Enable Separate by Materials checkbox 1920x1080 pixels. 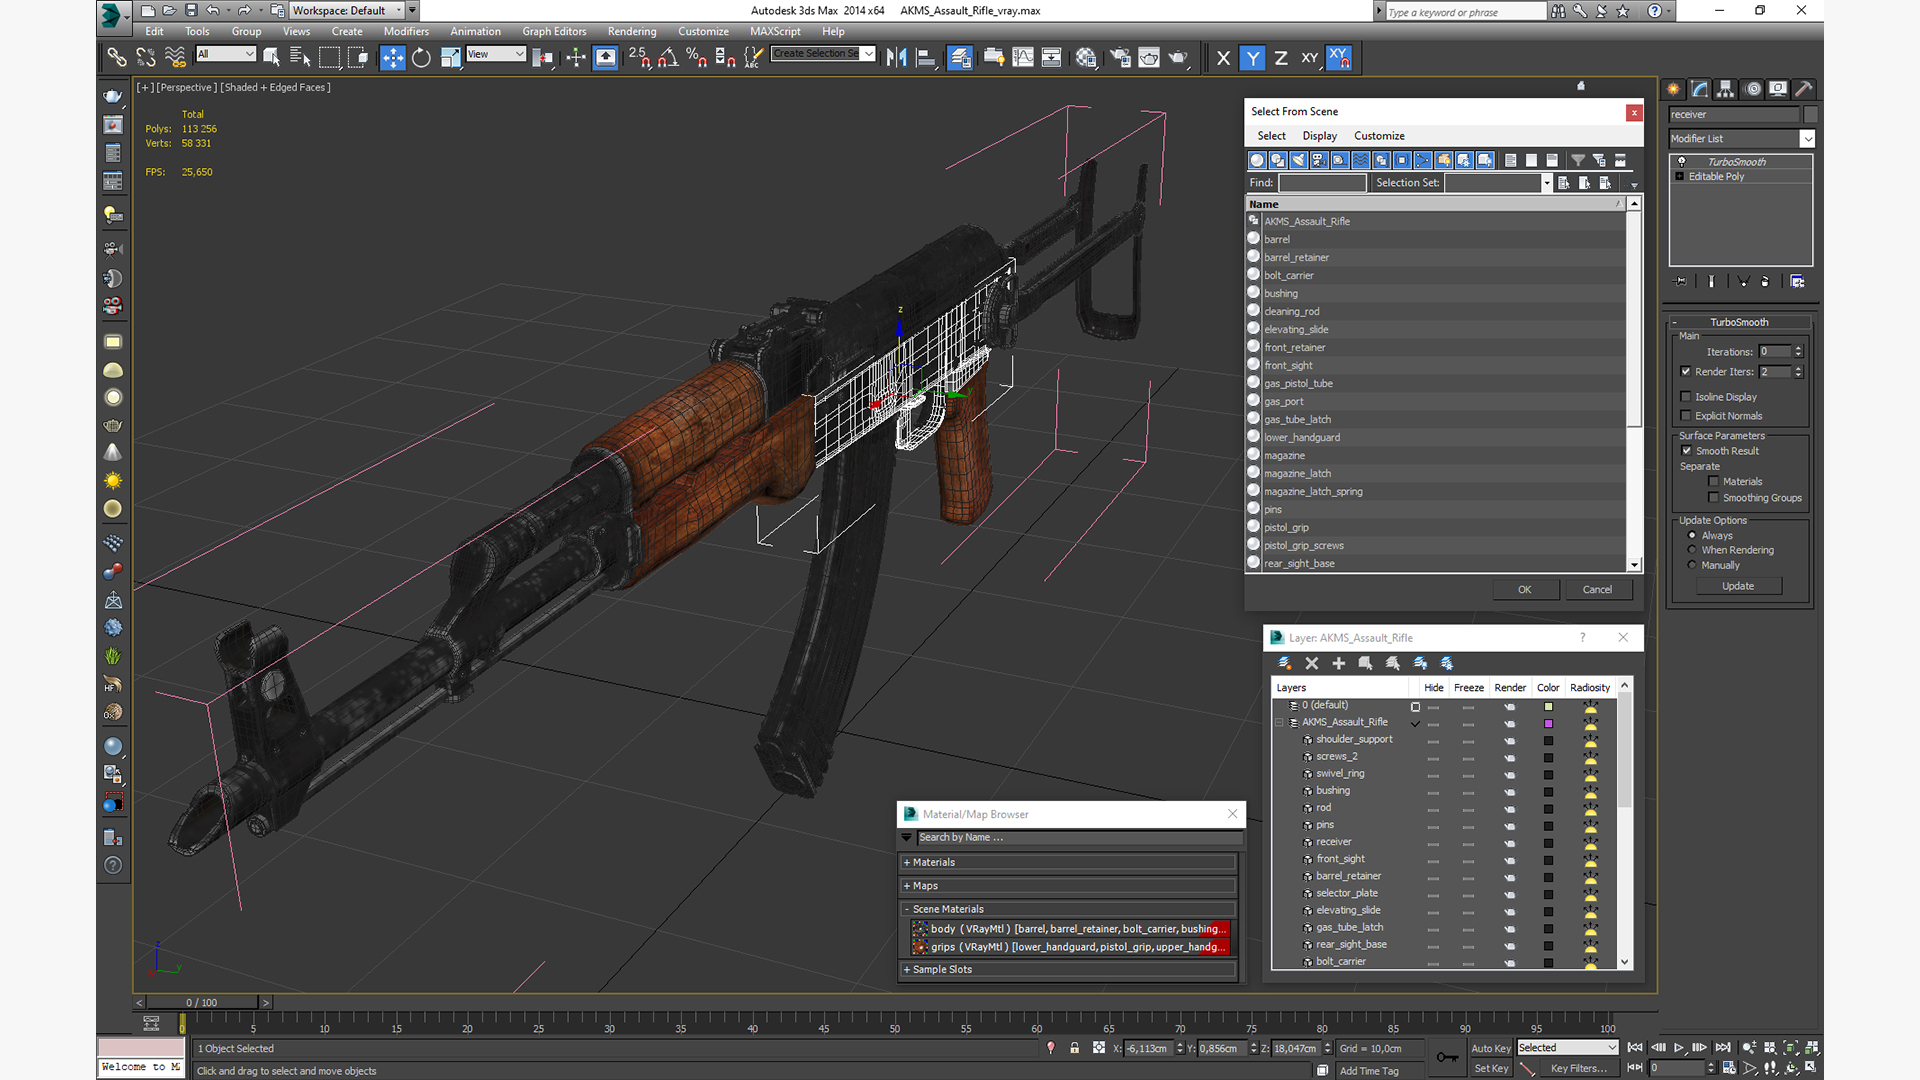tap(1714, 482)
